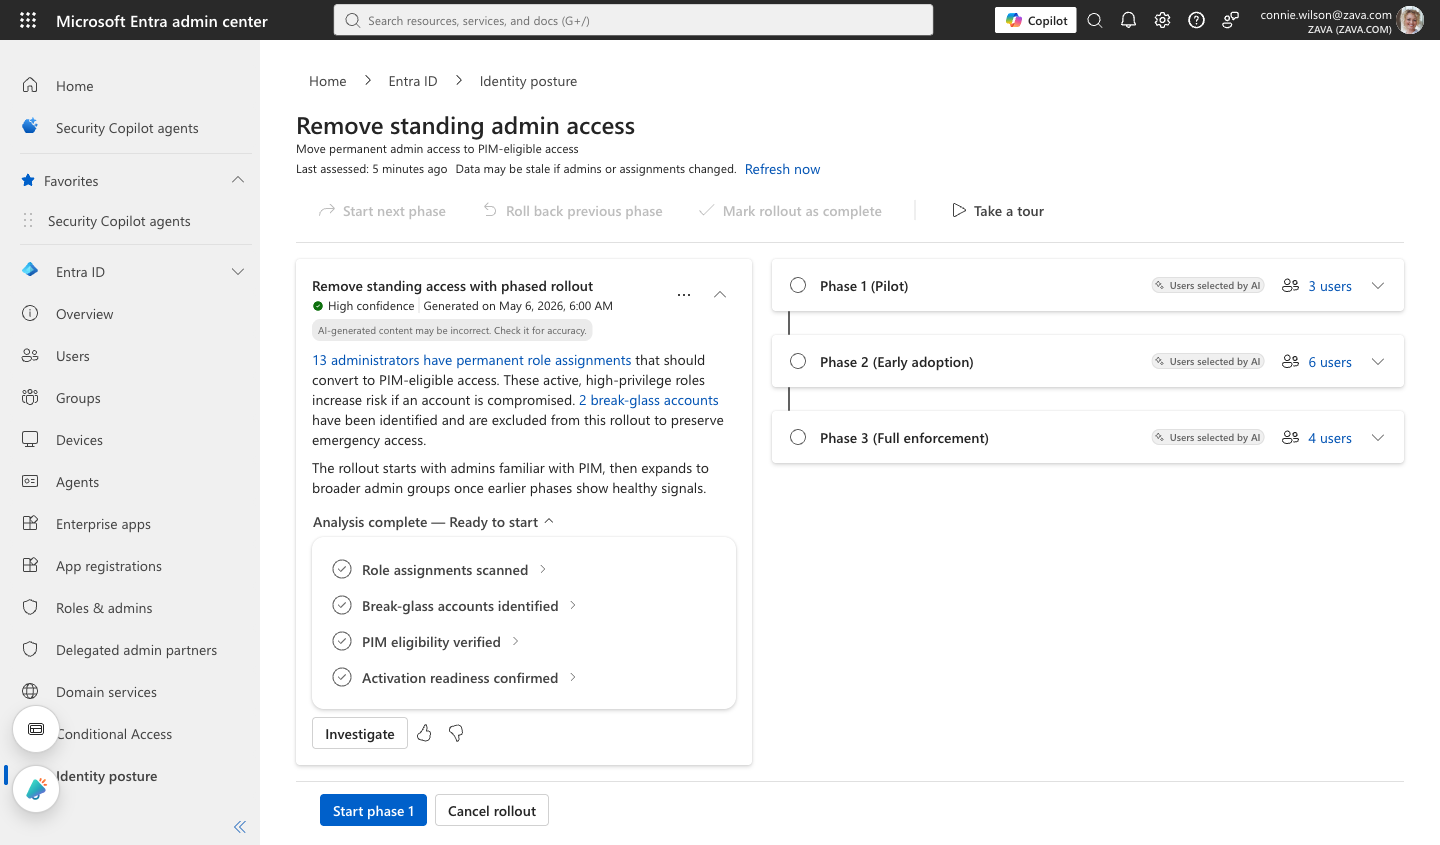Expand Phase 2 (Early adoption) details chevron

[1378, 362]
